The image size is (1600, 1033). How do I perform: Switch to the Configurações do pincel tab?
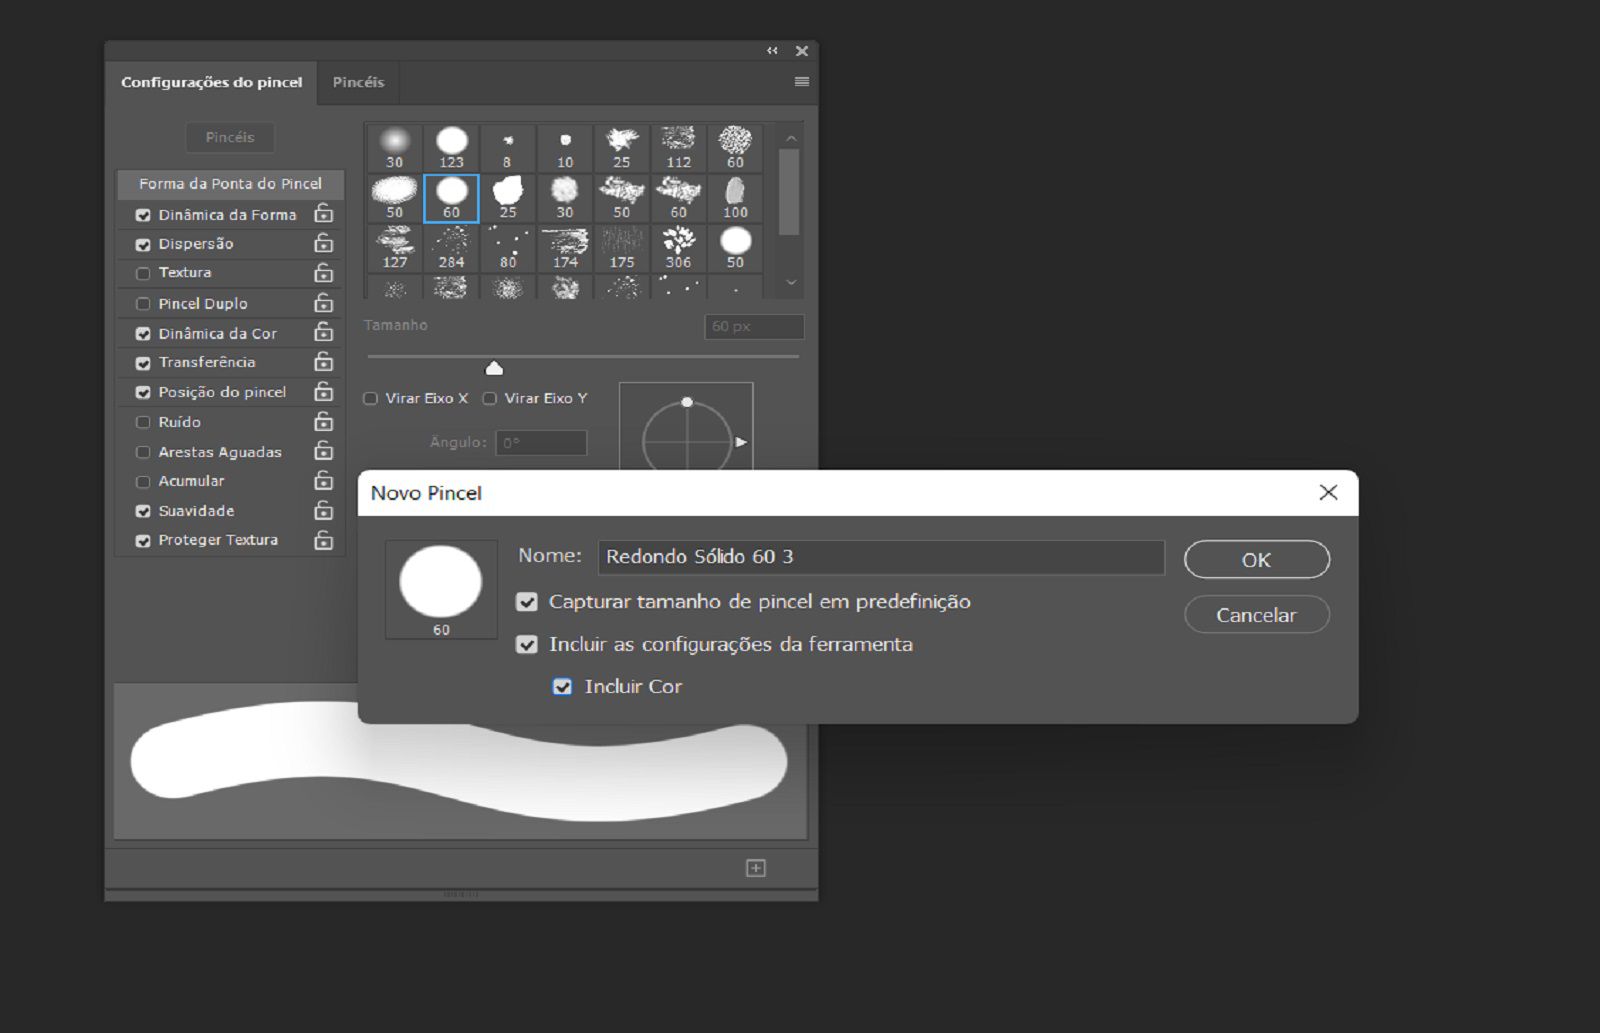[211, 82]
